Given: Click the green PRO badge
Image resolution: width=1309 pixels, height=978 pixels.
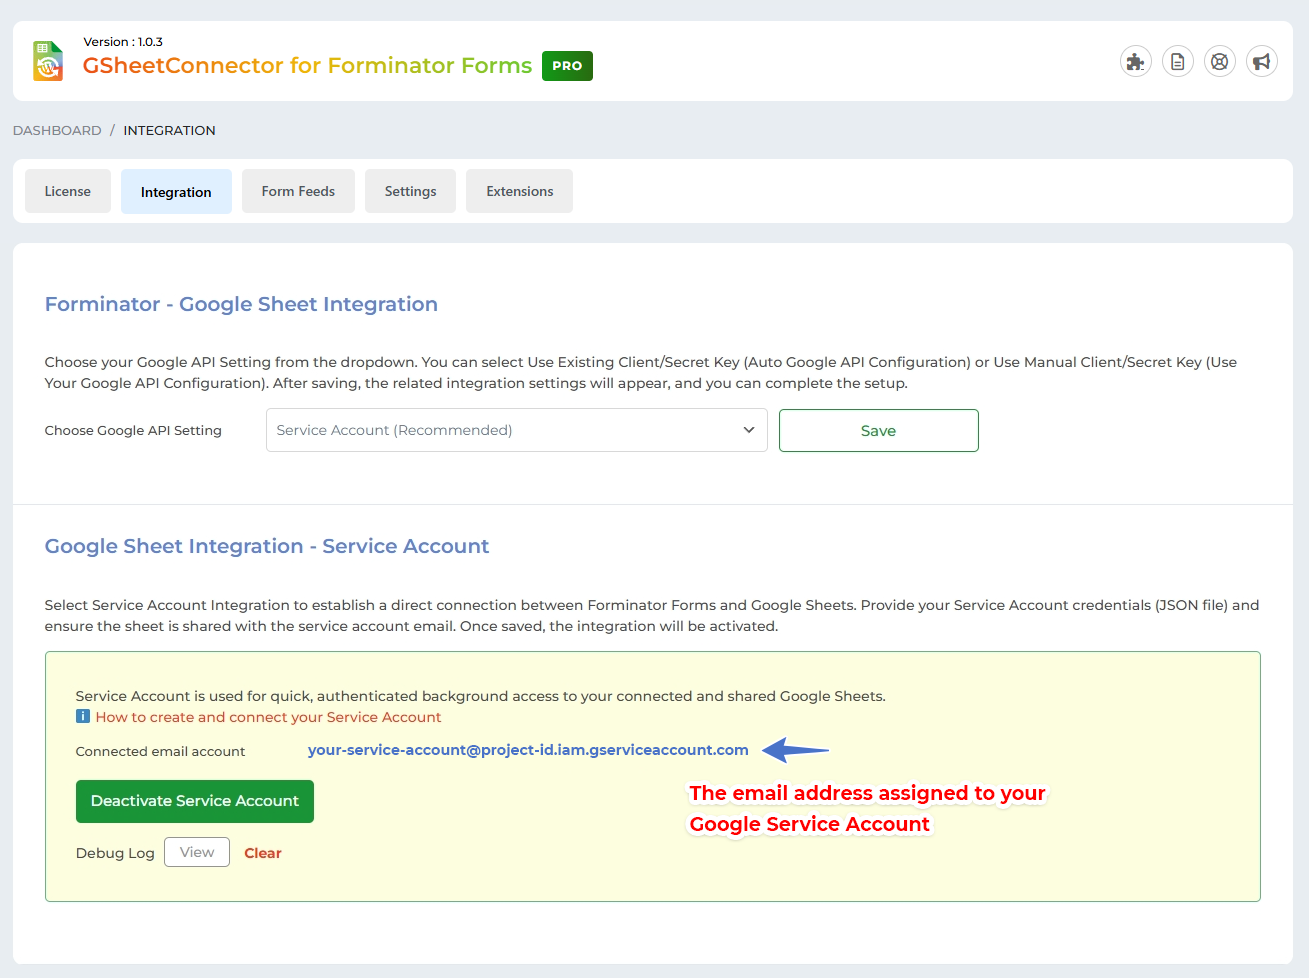Looking at the screenshot, I should [x=567, y=66].
